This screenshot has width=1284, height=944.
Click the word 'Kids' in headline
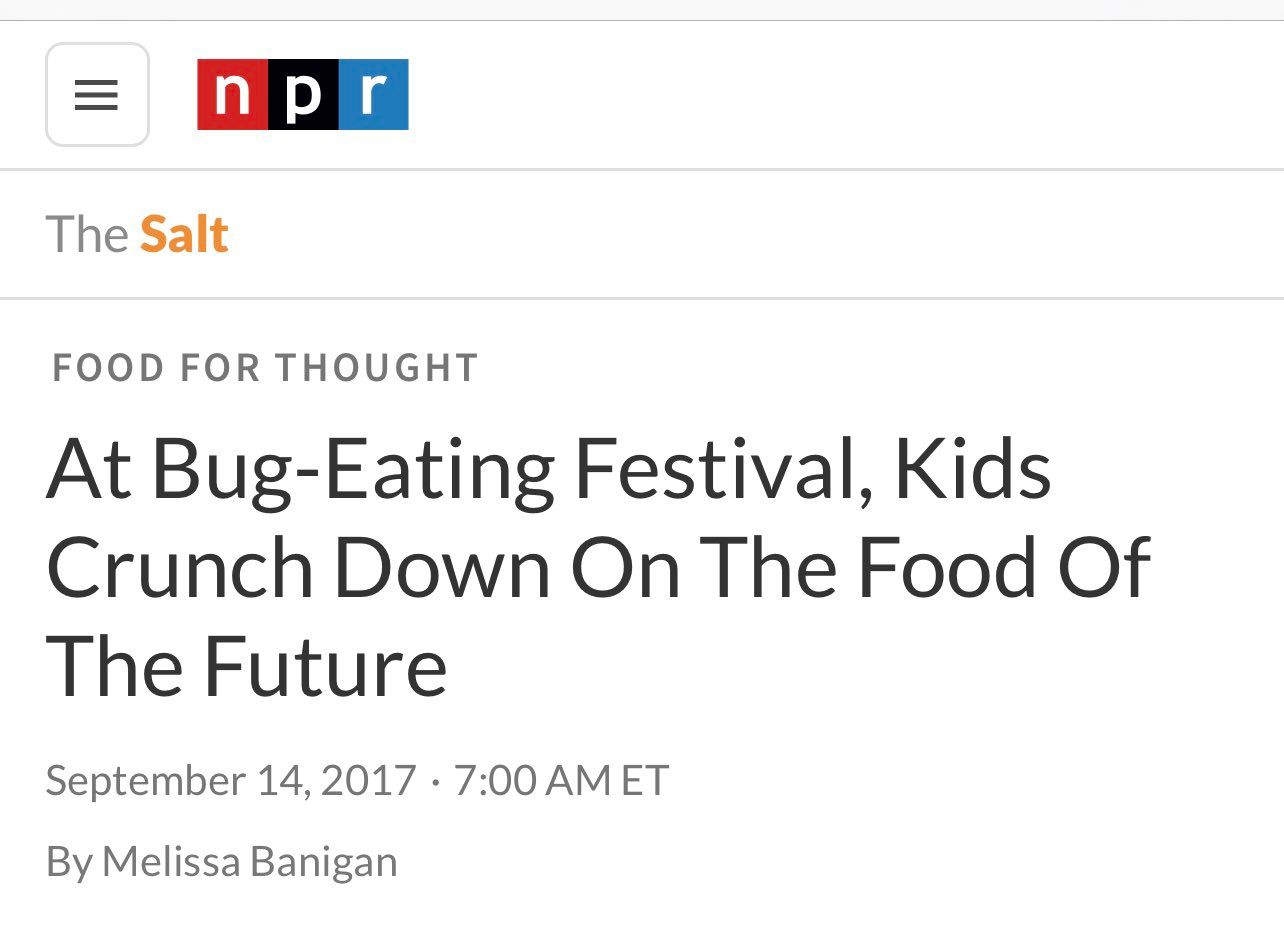tap(972, 469)
